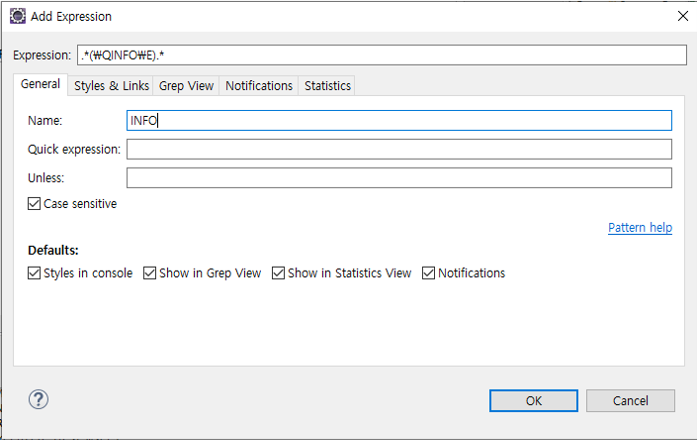The image size is (697, 440).
Task: Click into the Expression text field
Action: point(380,55)
